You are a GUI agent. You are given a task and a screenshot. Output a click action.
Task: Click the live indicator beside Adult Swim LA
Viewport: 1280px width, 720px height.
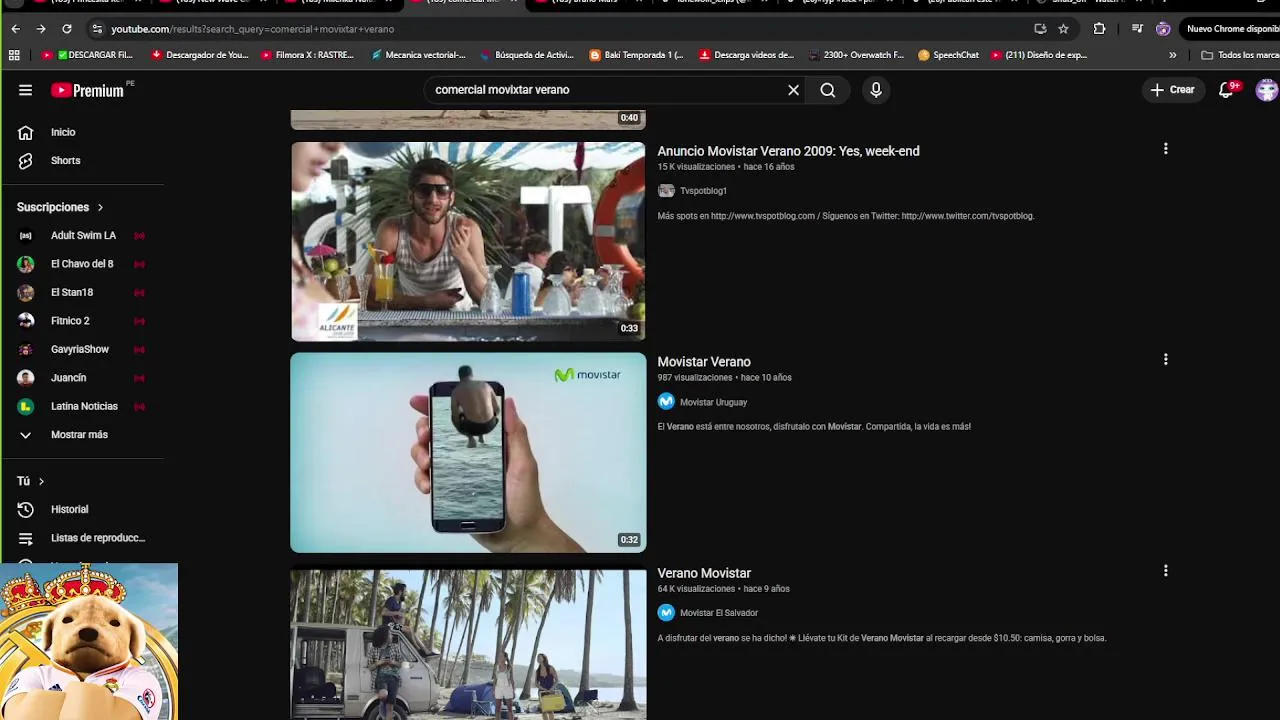click(139, 236)
